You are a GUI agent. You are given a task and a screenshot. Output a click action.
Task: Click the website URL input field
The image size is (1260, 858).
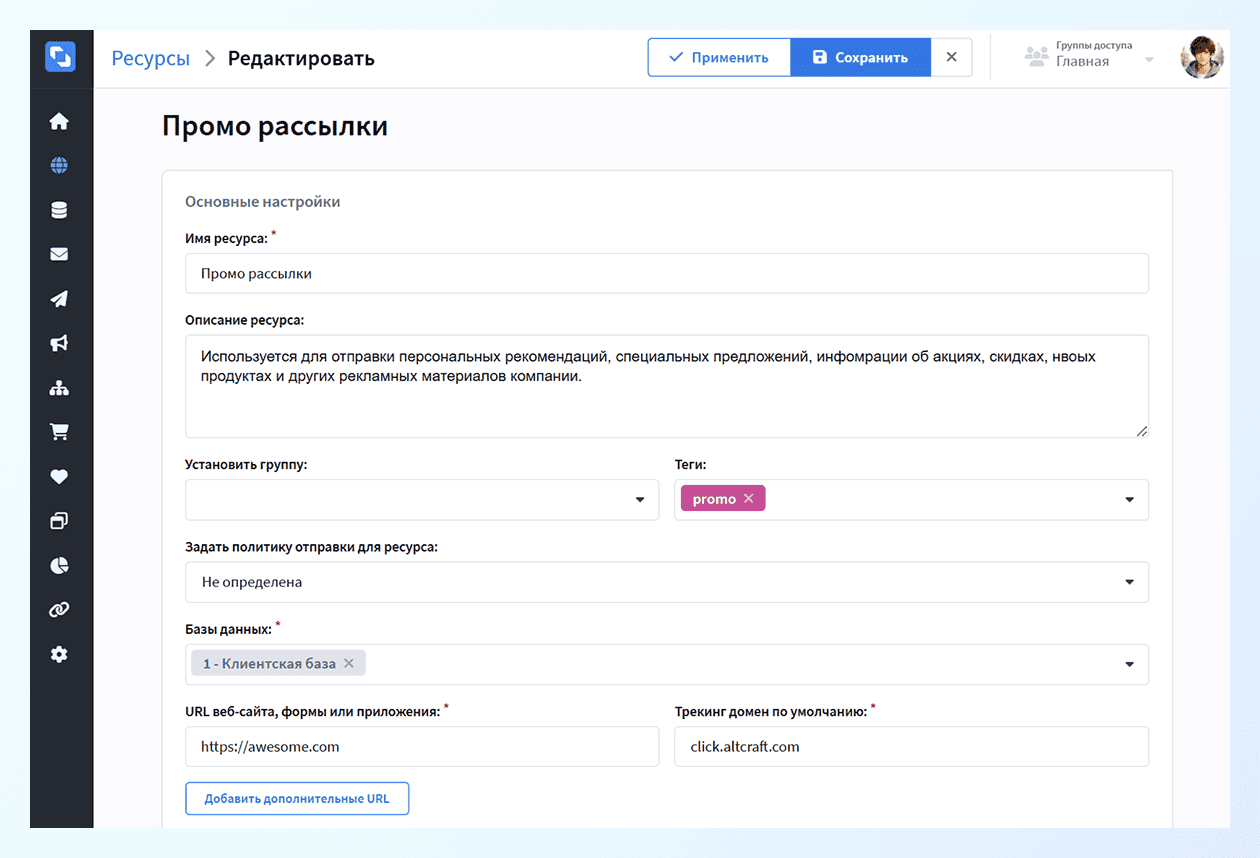[420, 746]
